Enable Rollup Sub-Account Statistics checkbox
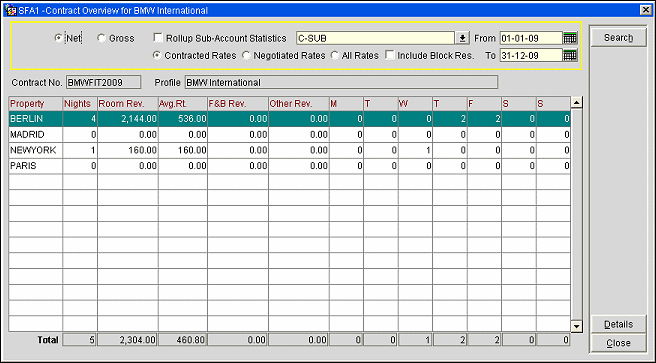This screenshot has height=363, width=656. [158, 38]
